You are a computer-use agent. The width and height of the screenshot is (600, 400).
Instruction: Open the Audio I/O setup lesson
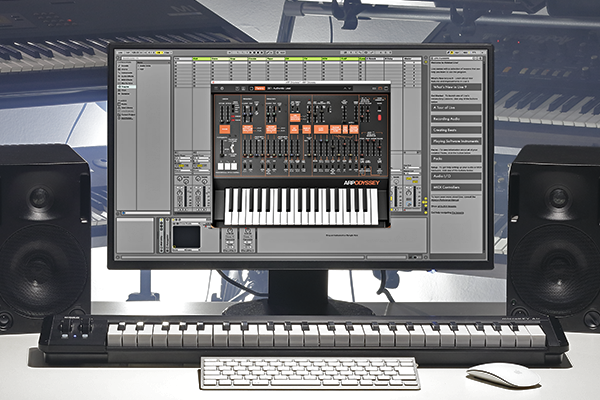click(456, 176)
